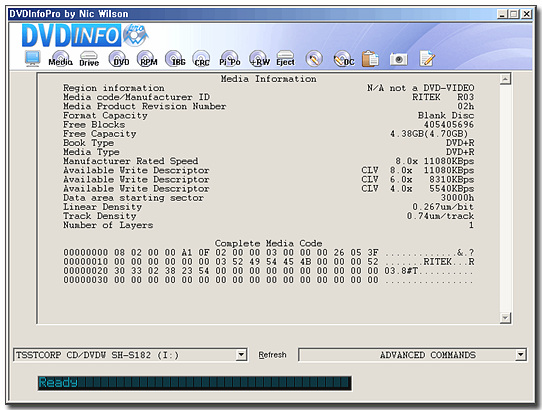Click the hex row starting 00000020
The height and width of the screenshot is (410, 542).
tap(269, 271)
